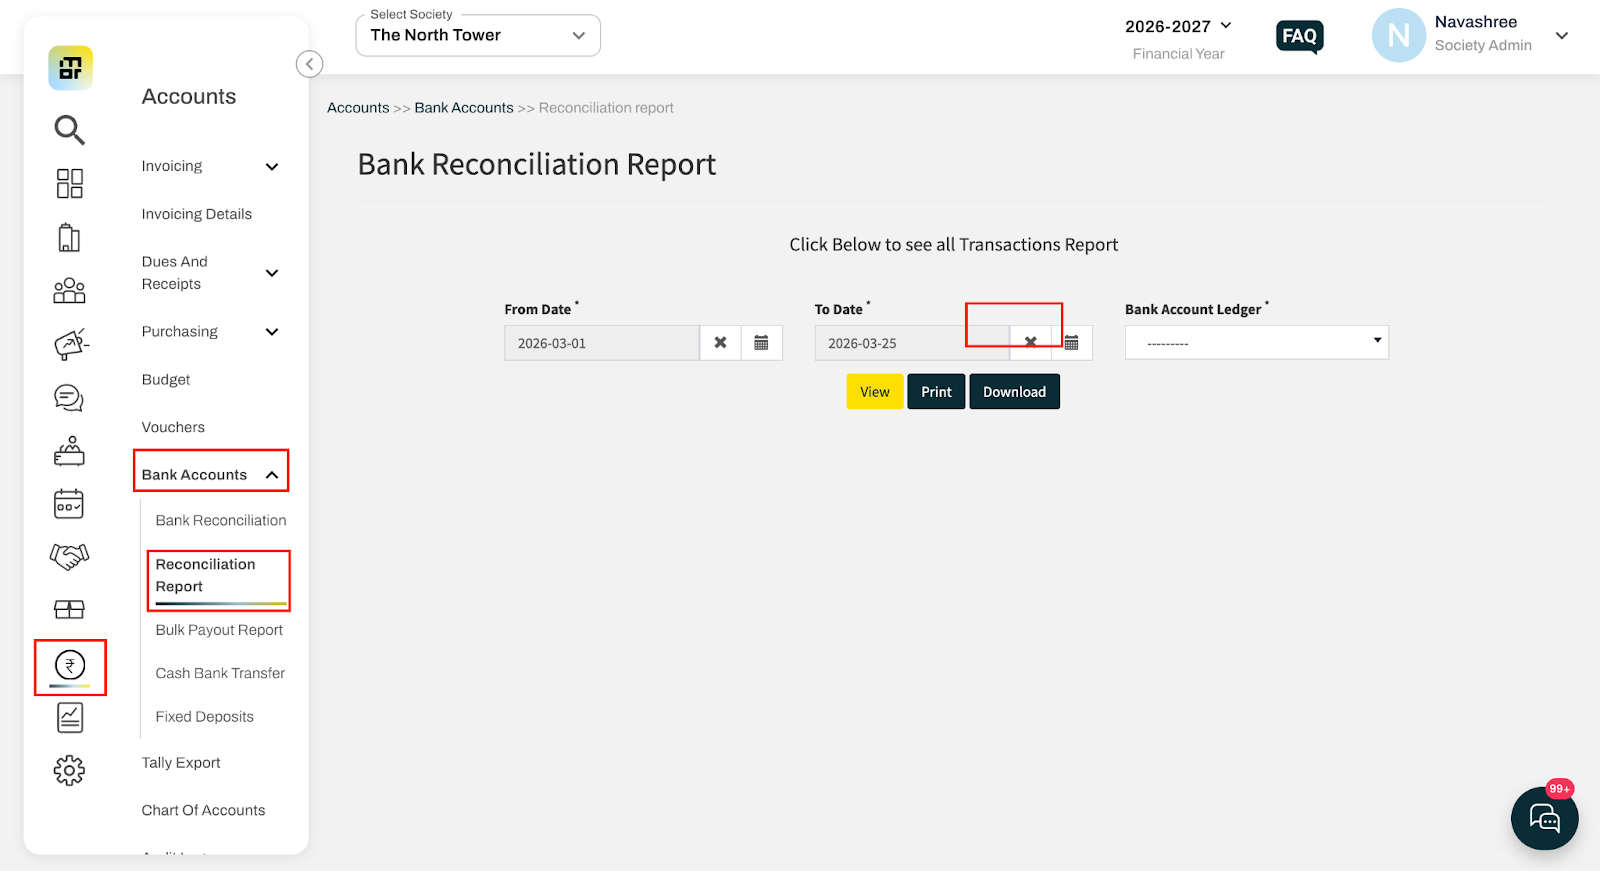
Task: Collapse sidebar with the arrow circle button
Action: (x=310, y=64)
